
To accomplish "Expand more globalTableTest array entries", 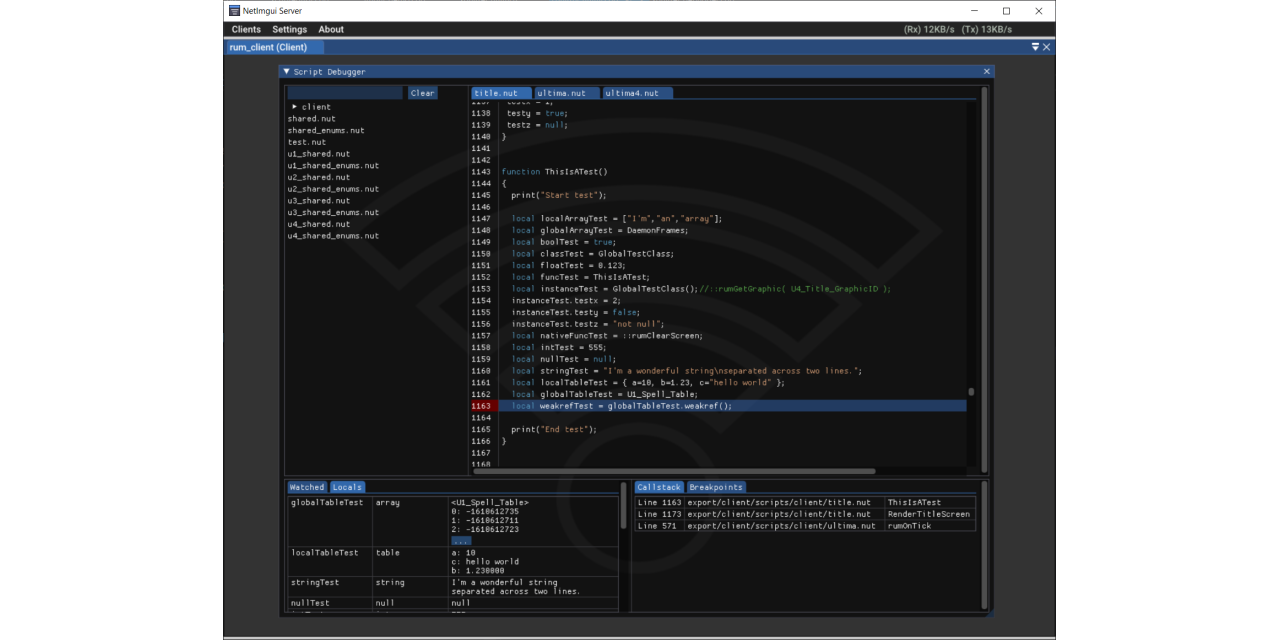I will (x=460, y=540).
